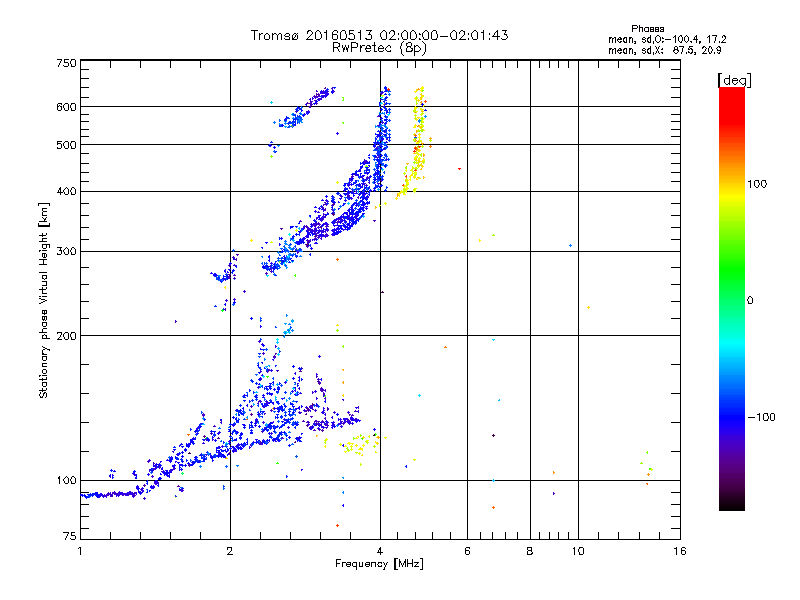The width and height of the screenshot is (800, 600).
Task: Click the x-axis tick label '6'
Action: [467, 551]
